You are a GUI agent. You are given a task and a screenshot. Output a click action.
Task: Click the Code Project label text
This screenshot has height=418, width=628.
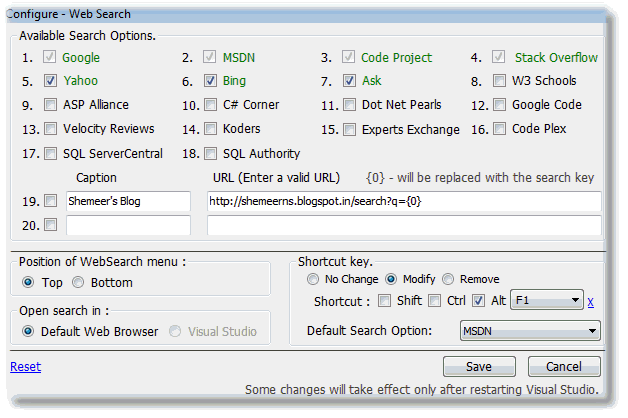pos(397,58)
